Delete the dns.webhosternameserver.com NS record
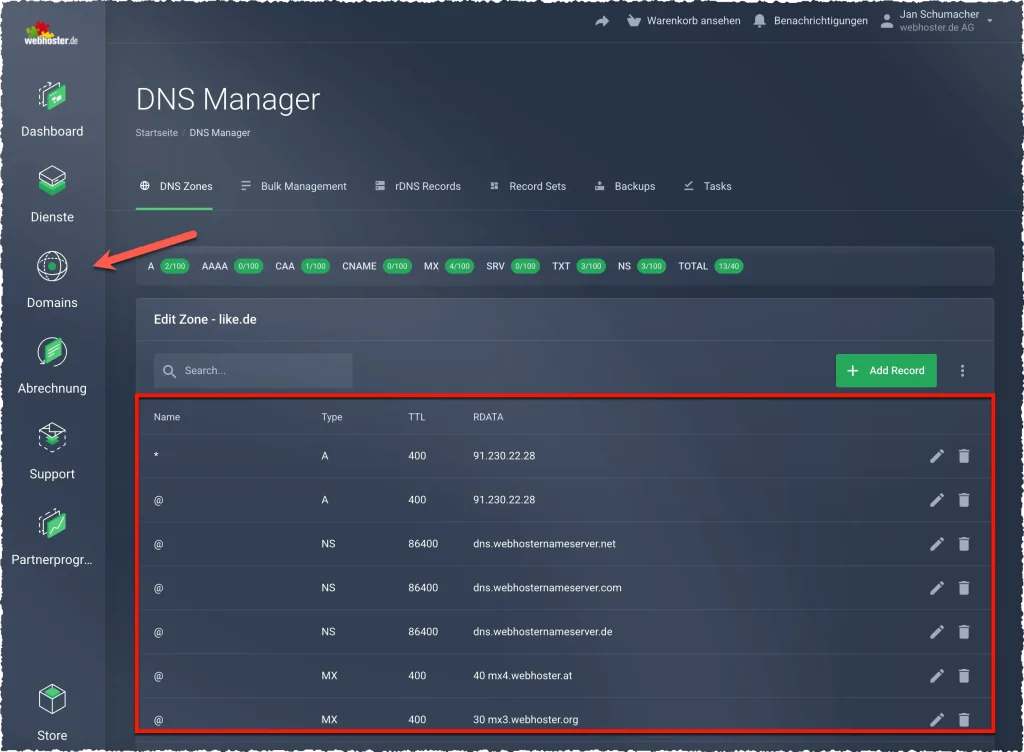Screen dimensions: 1024x752 [x=963, y=588]
